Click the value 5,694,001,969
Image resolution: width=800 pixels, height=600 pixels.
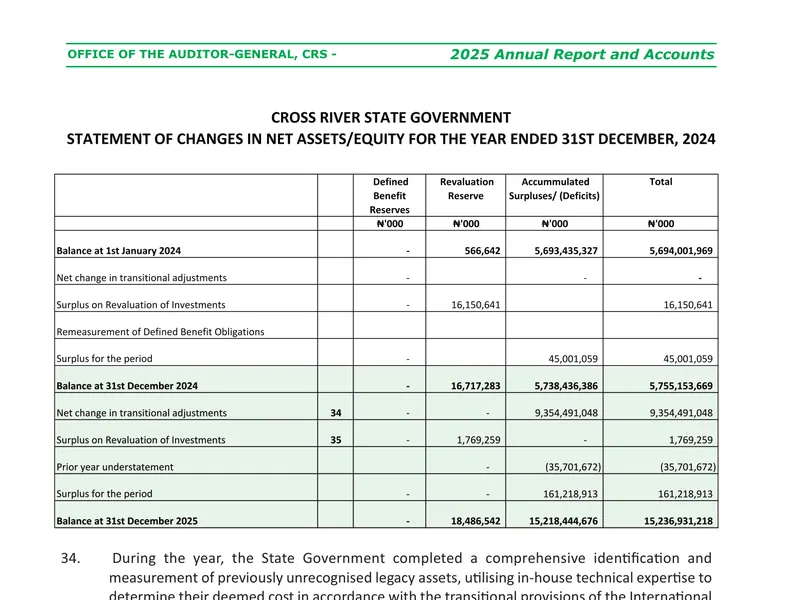click(681, 251)
